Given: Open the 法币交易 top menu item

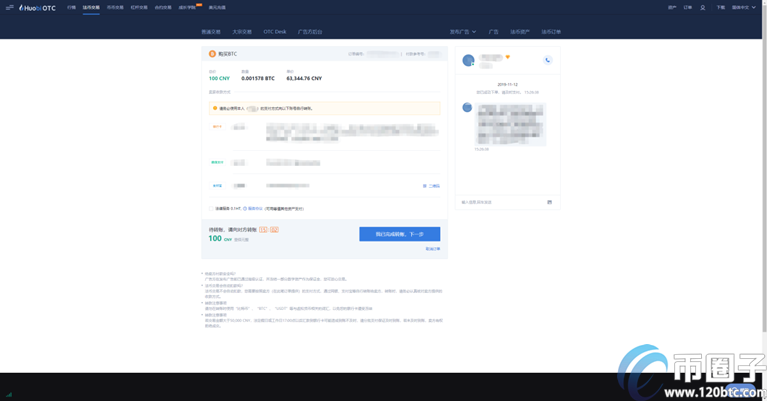Looking at the screenshot, I should [x=91, y=7].
